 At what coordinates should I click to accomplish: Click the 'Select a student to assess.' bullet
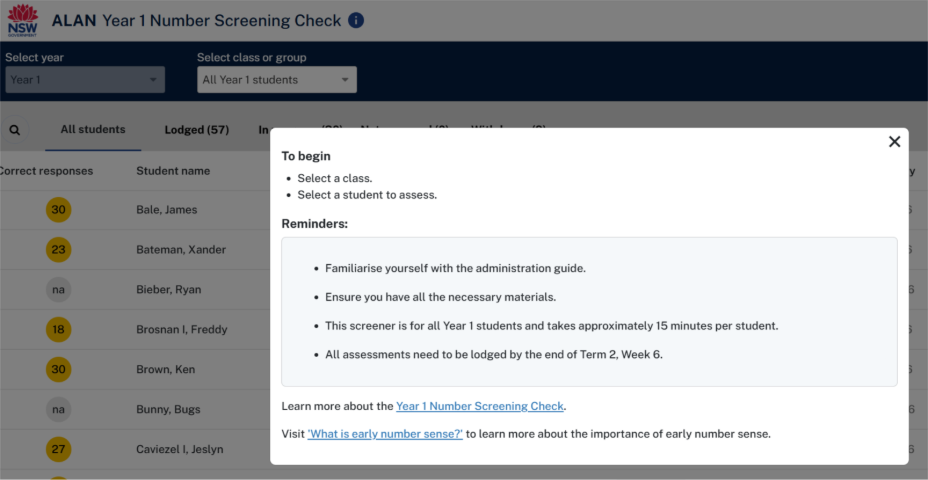point(367,195)
